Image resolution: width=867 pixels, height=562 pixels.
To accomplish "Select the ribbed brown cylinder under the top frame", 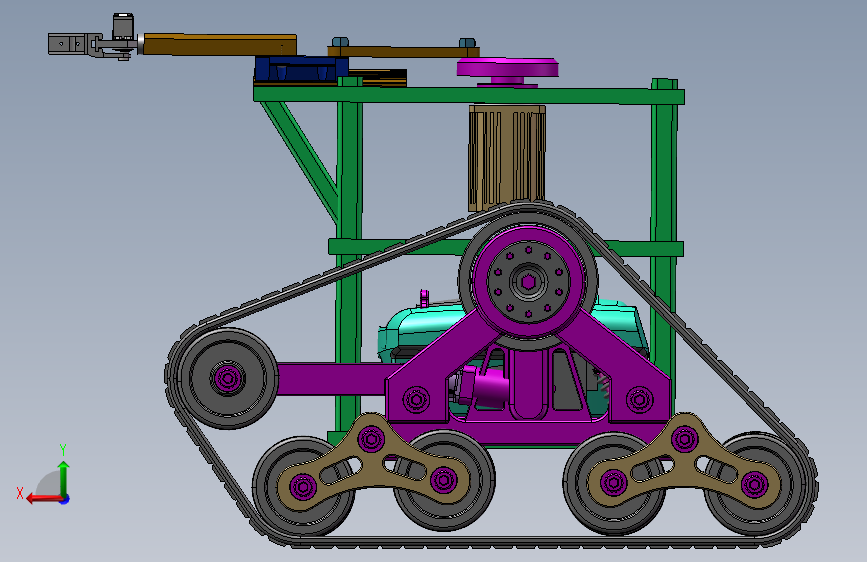I will pos(506,158).
